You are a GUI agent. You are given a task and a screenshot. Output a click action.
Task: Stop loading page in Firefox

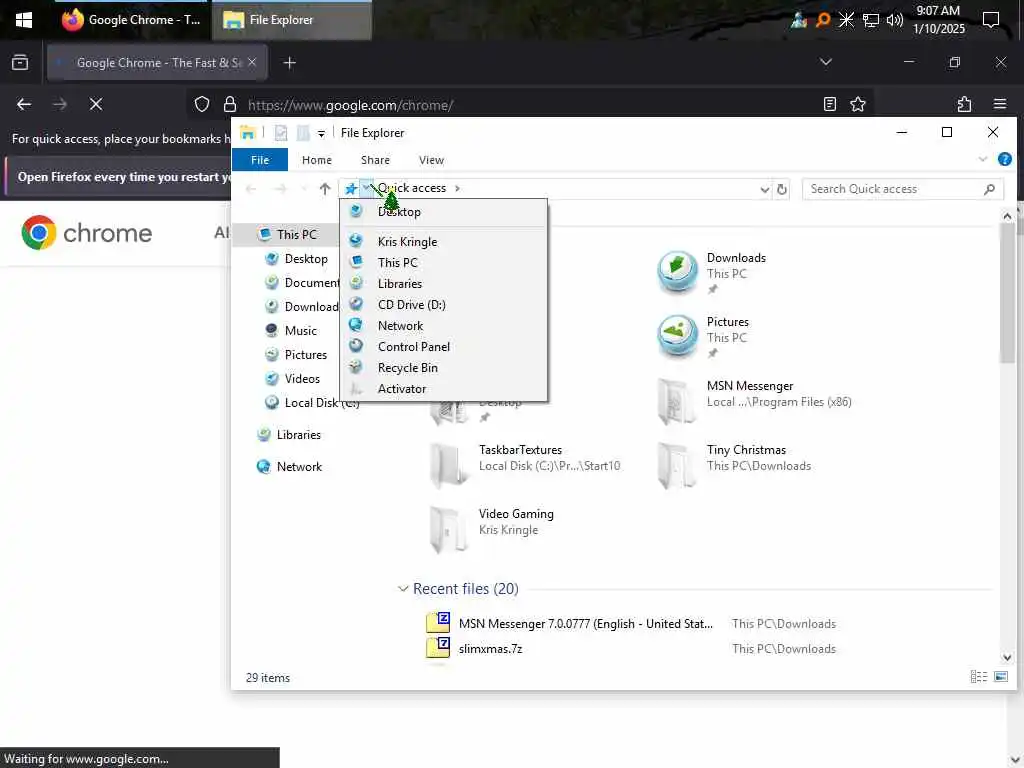(96, 104)
